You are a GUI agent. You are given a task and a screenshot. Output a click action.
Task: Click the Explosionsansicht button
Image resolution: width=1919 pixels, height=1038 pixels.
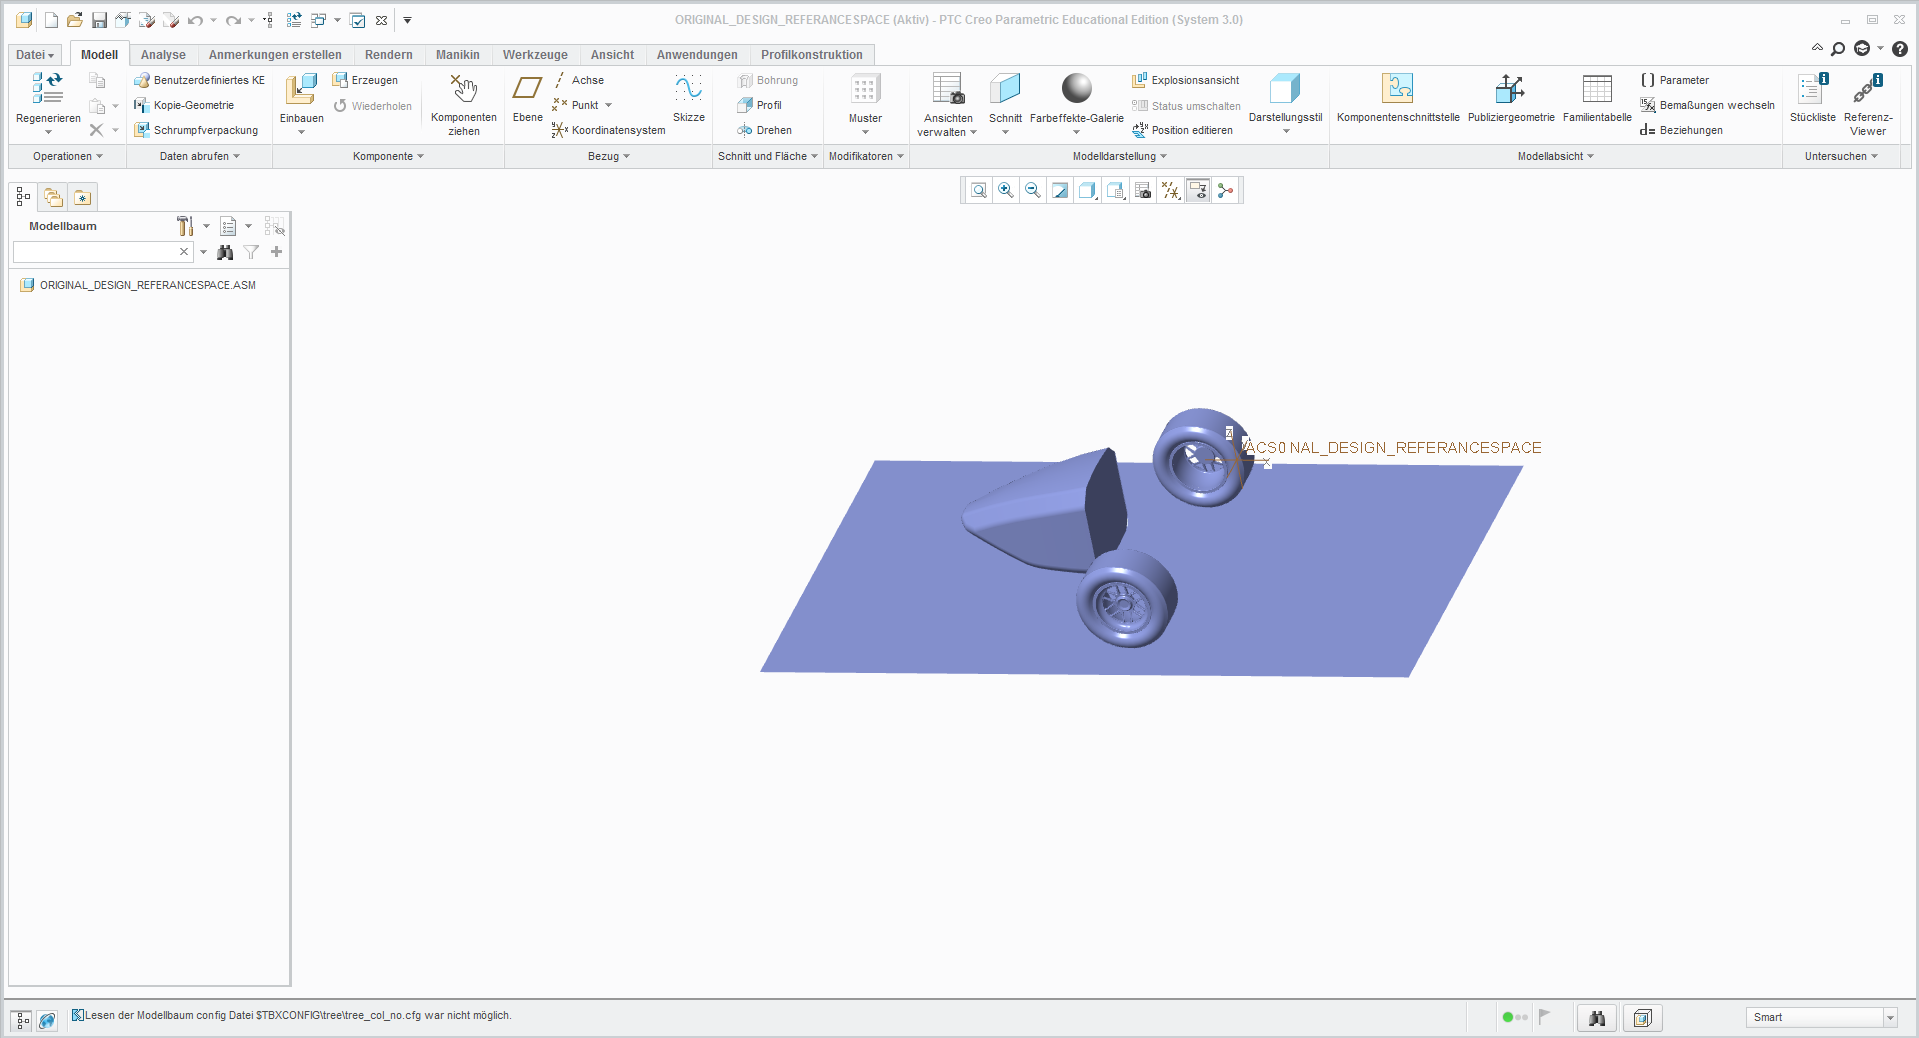[1186, 80]
